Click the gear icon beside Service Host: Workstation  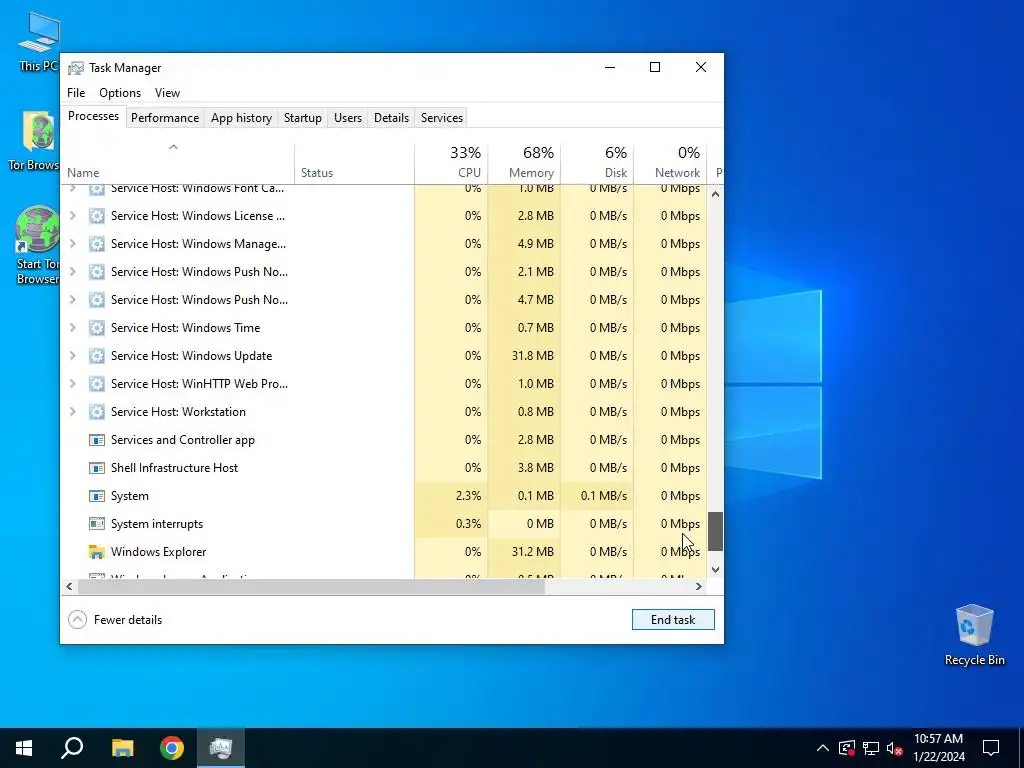click(97, 412)
